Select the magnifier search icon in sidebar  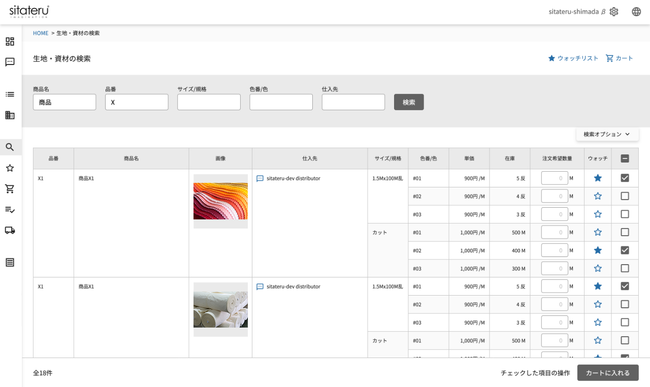10,147
